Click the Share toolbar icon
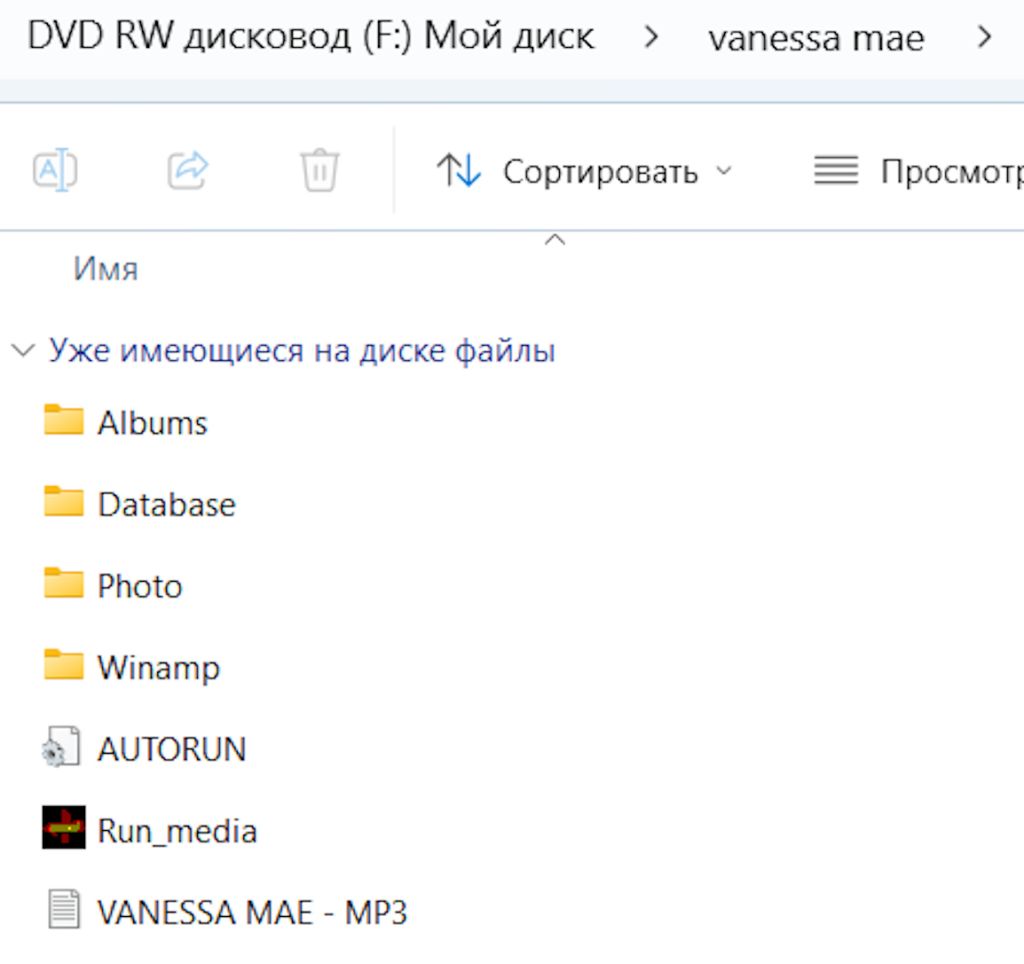This screenshot has width=1024, height=964. 188,170
